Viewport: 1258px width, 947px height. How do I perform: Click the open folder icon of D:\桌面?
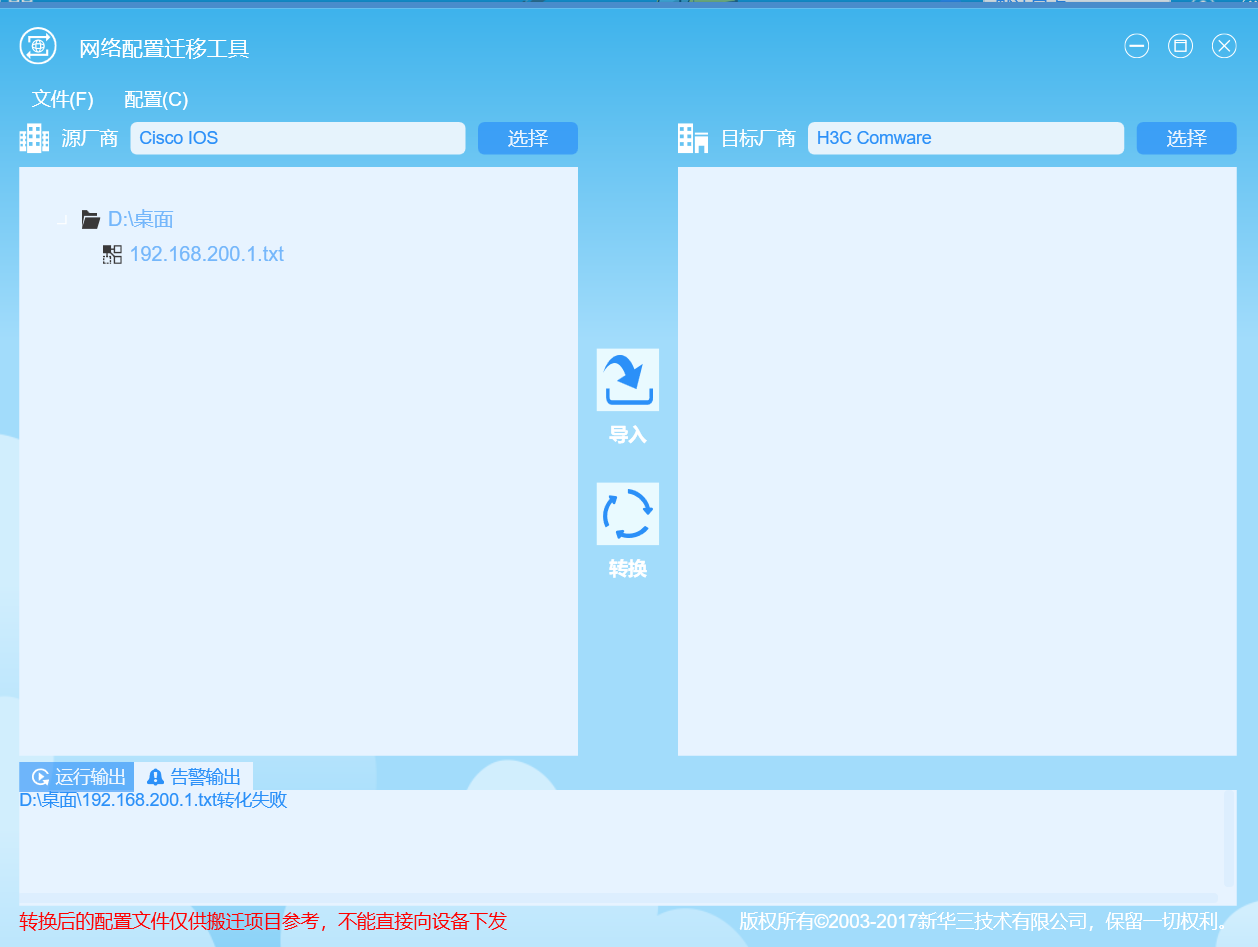pyautogui.click(x=91, y=219)
